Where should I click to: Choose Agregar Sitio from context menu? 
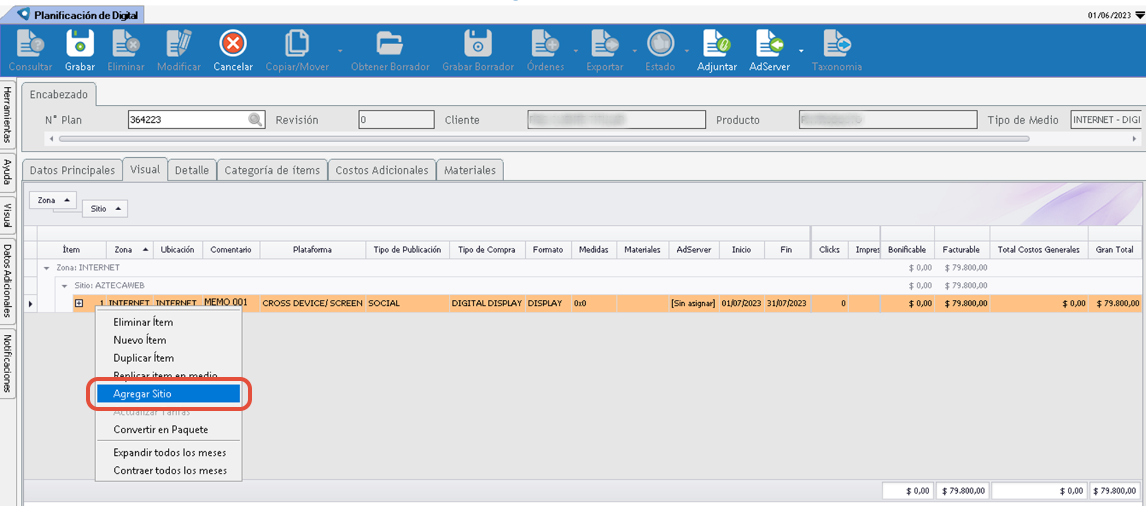(168, 393)
